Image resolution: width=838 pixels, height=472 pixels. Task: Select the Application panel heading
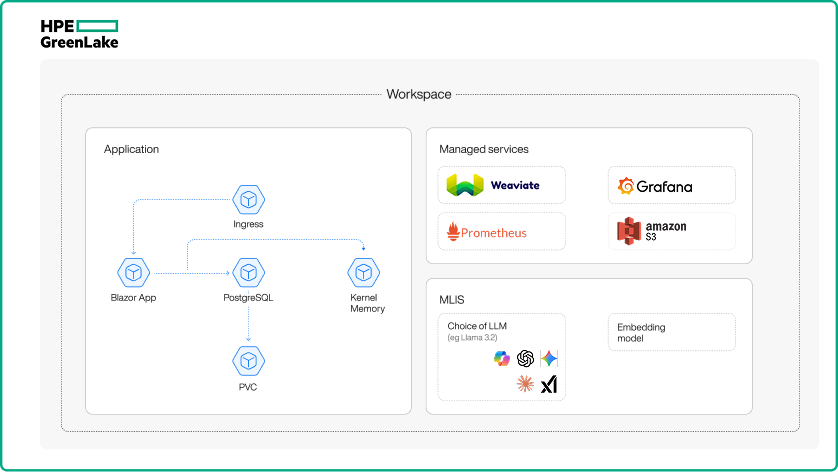coord(131,149)
